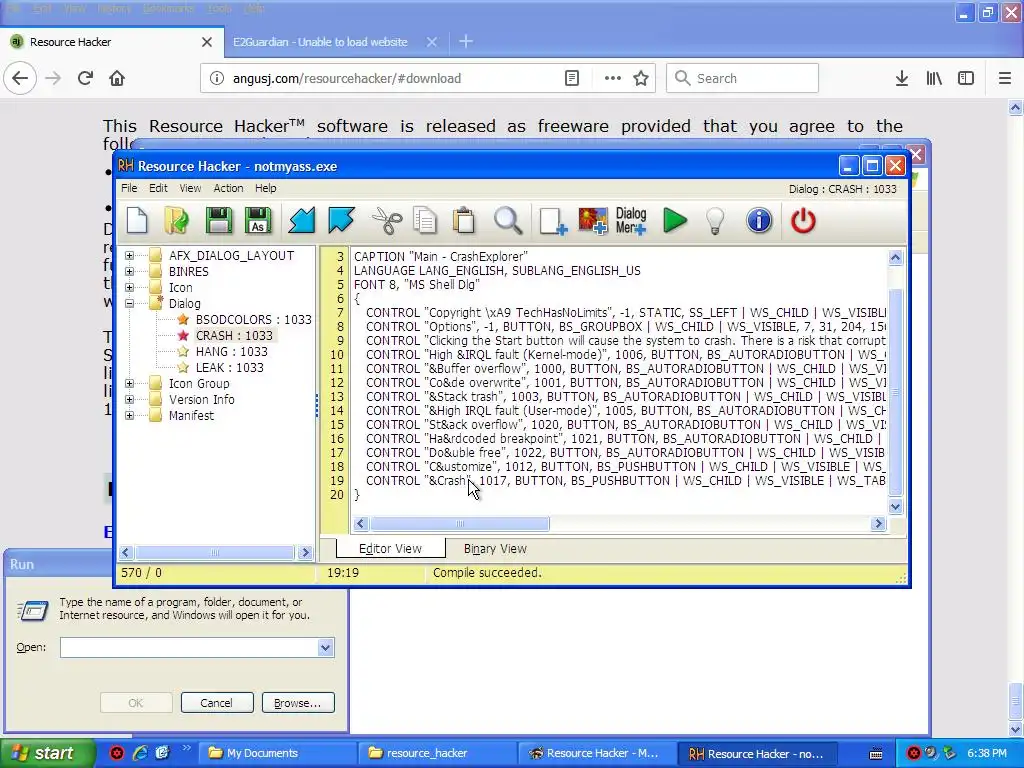Open About via the blue info icon
The height and width of the screenshot is (768, 1024).
(x=759, y=221)
